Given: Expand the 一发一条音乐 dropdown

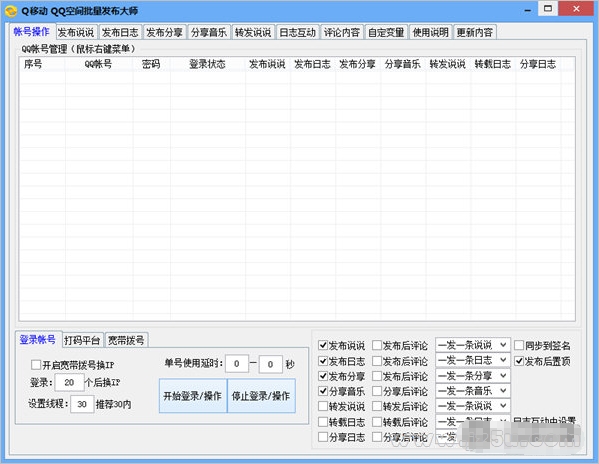Looking at the screenshot, I should (473, 391).
